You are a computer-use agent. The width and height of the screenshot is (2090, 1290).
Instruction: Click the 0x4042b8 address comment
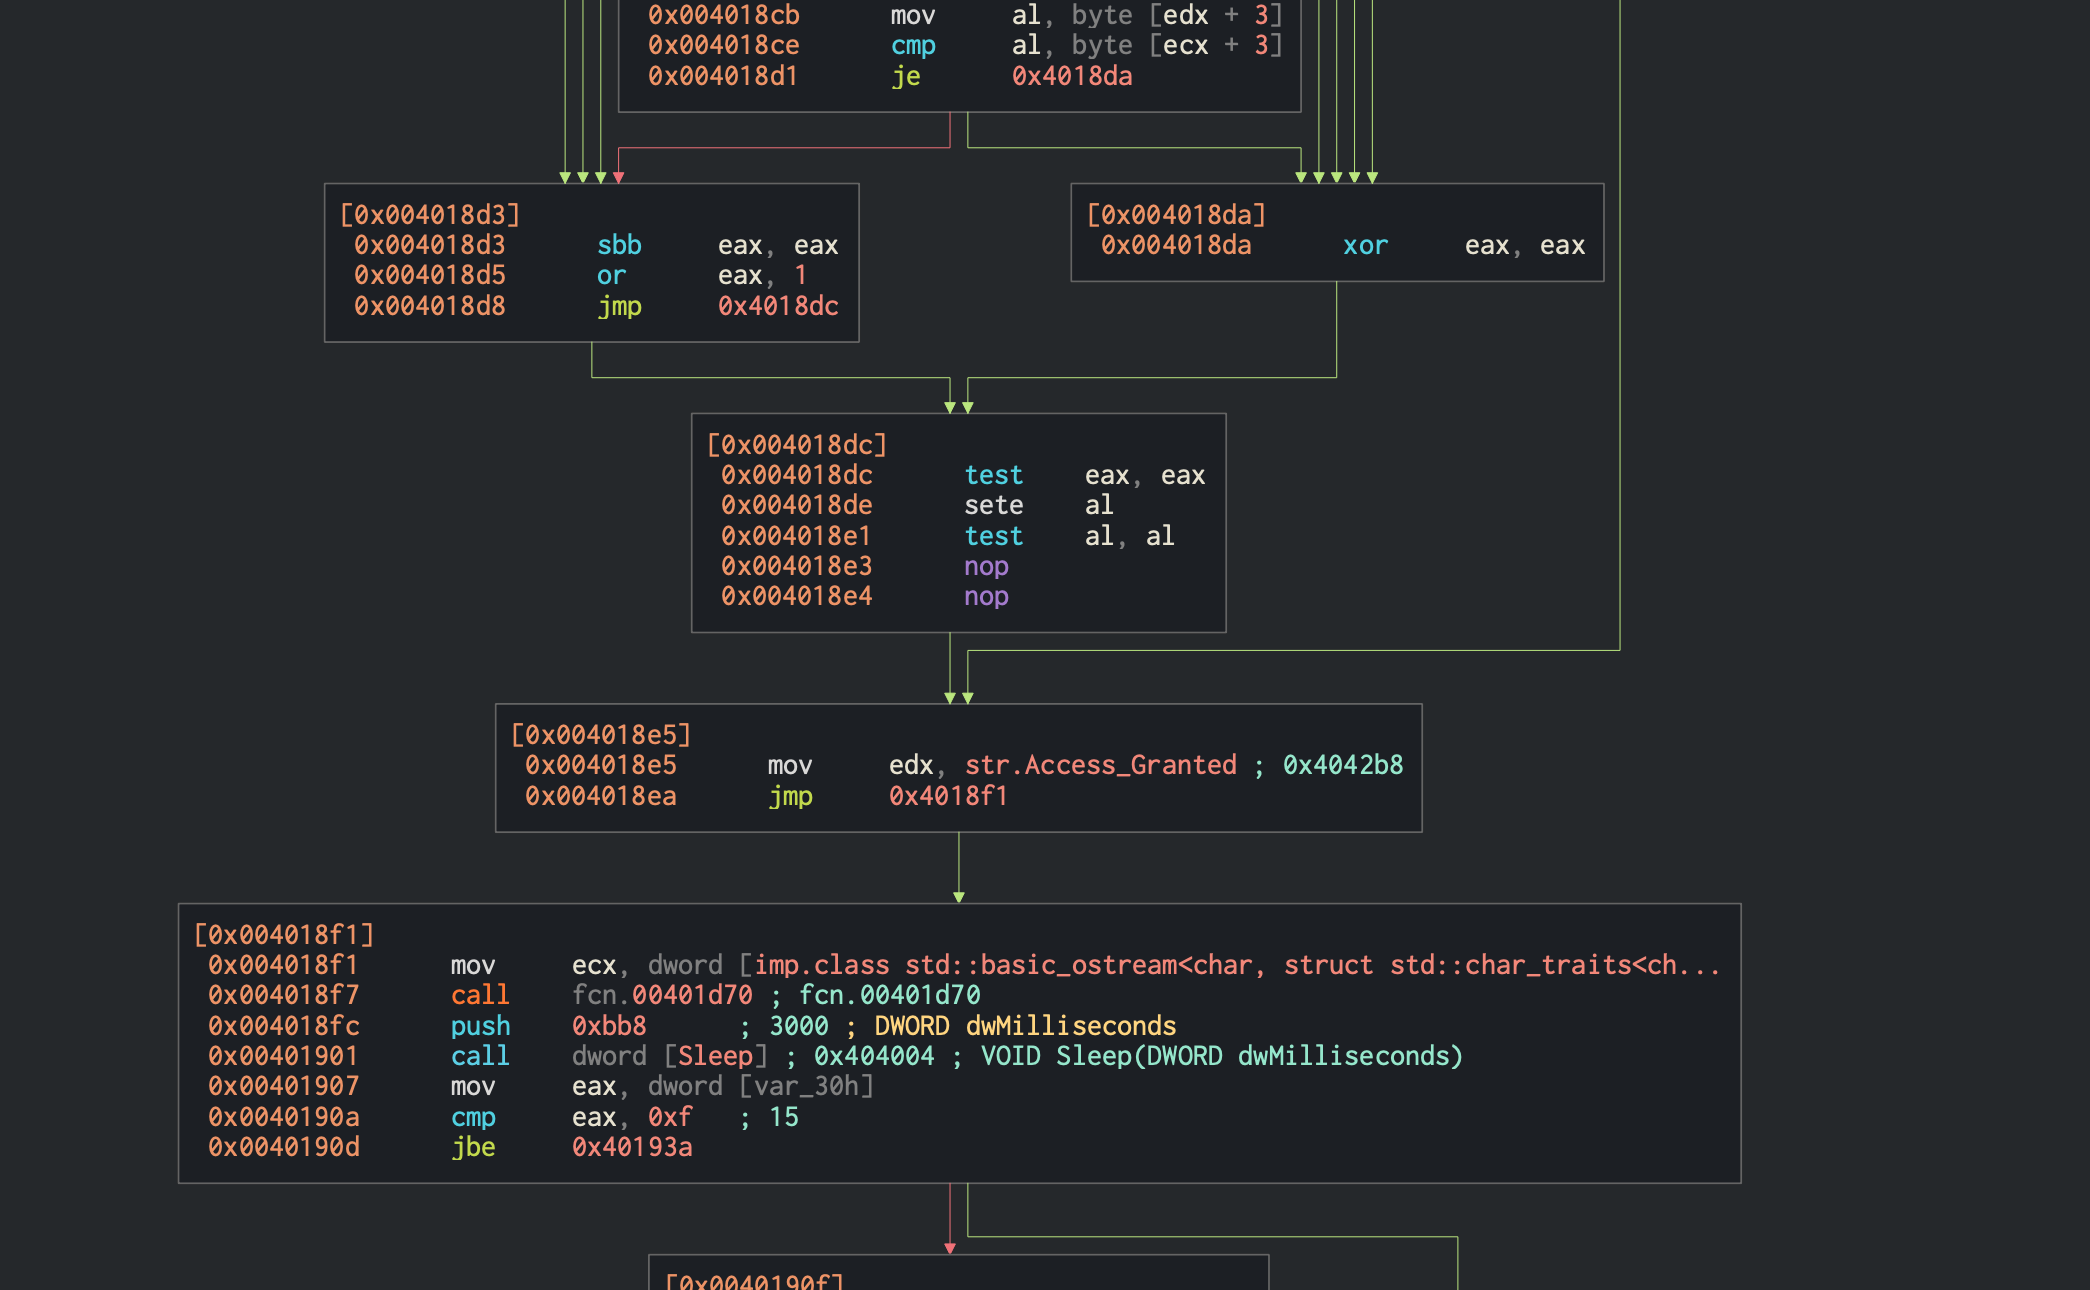(1343, 765)
